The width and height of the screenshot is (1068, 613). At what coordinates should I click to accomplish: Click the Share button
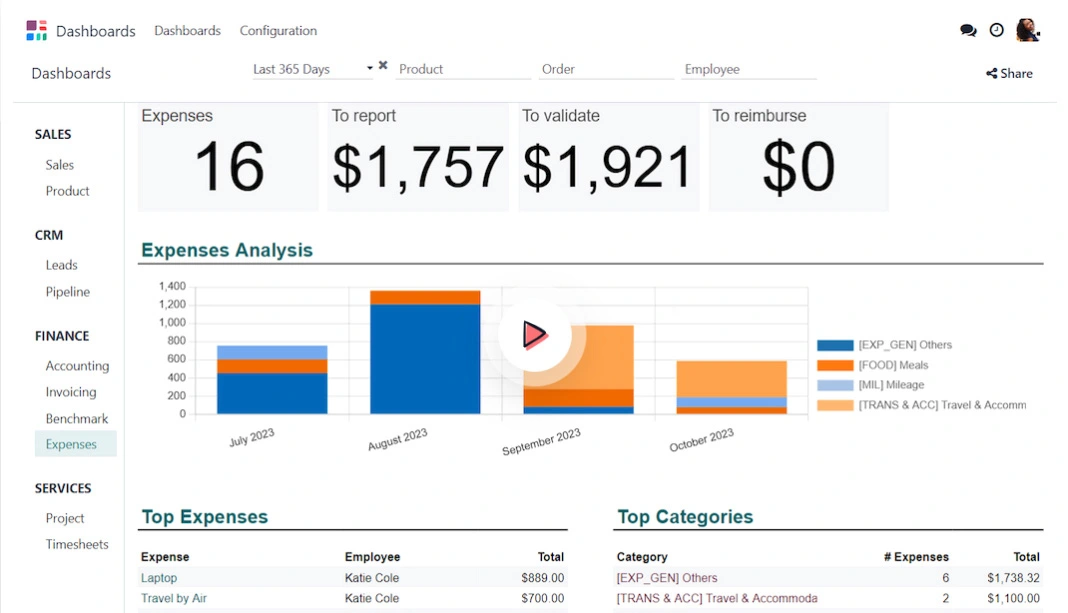(1009, 73)
